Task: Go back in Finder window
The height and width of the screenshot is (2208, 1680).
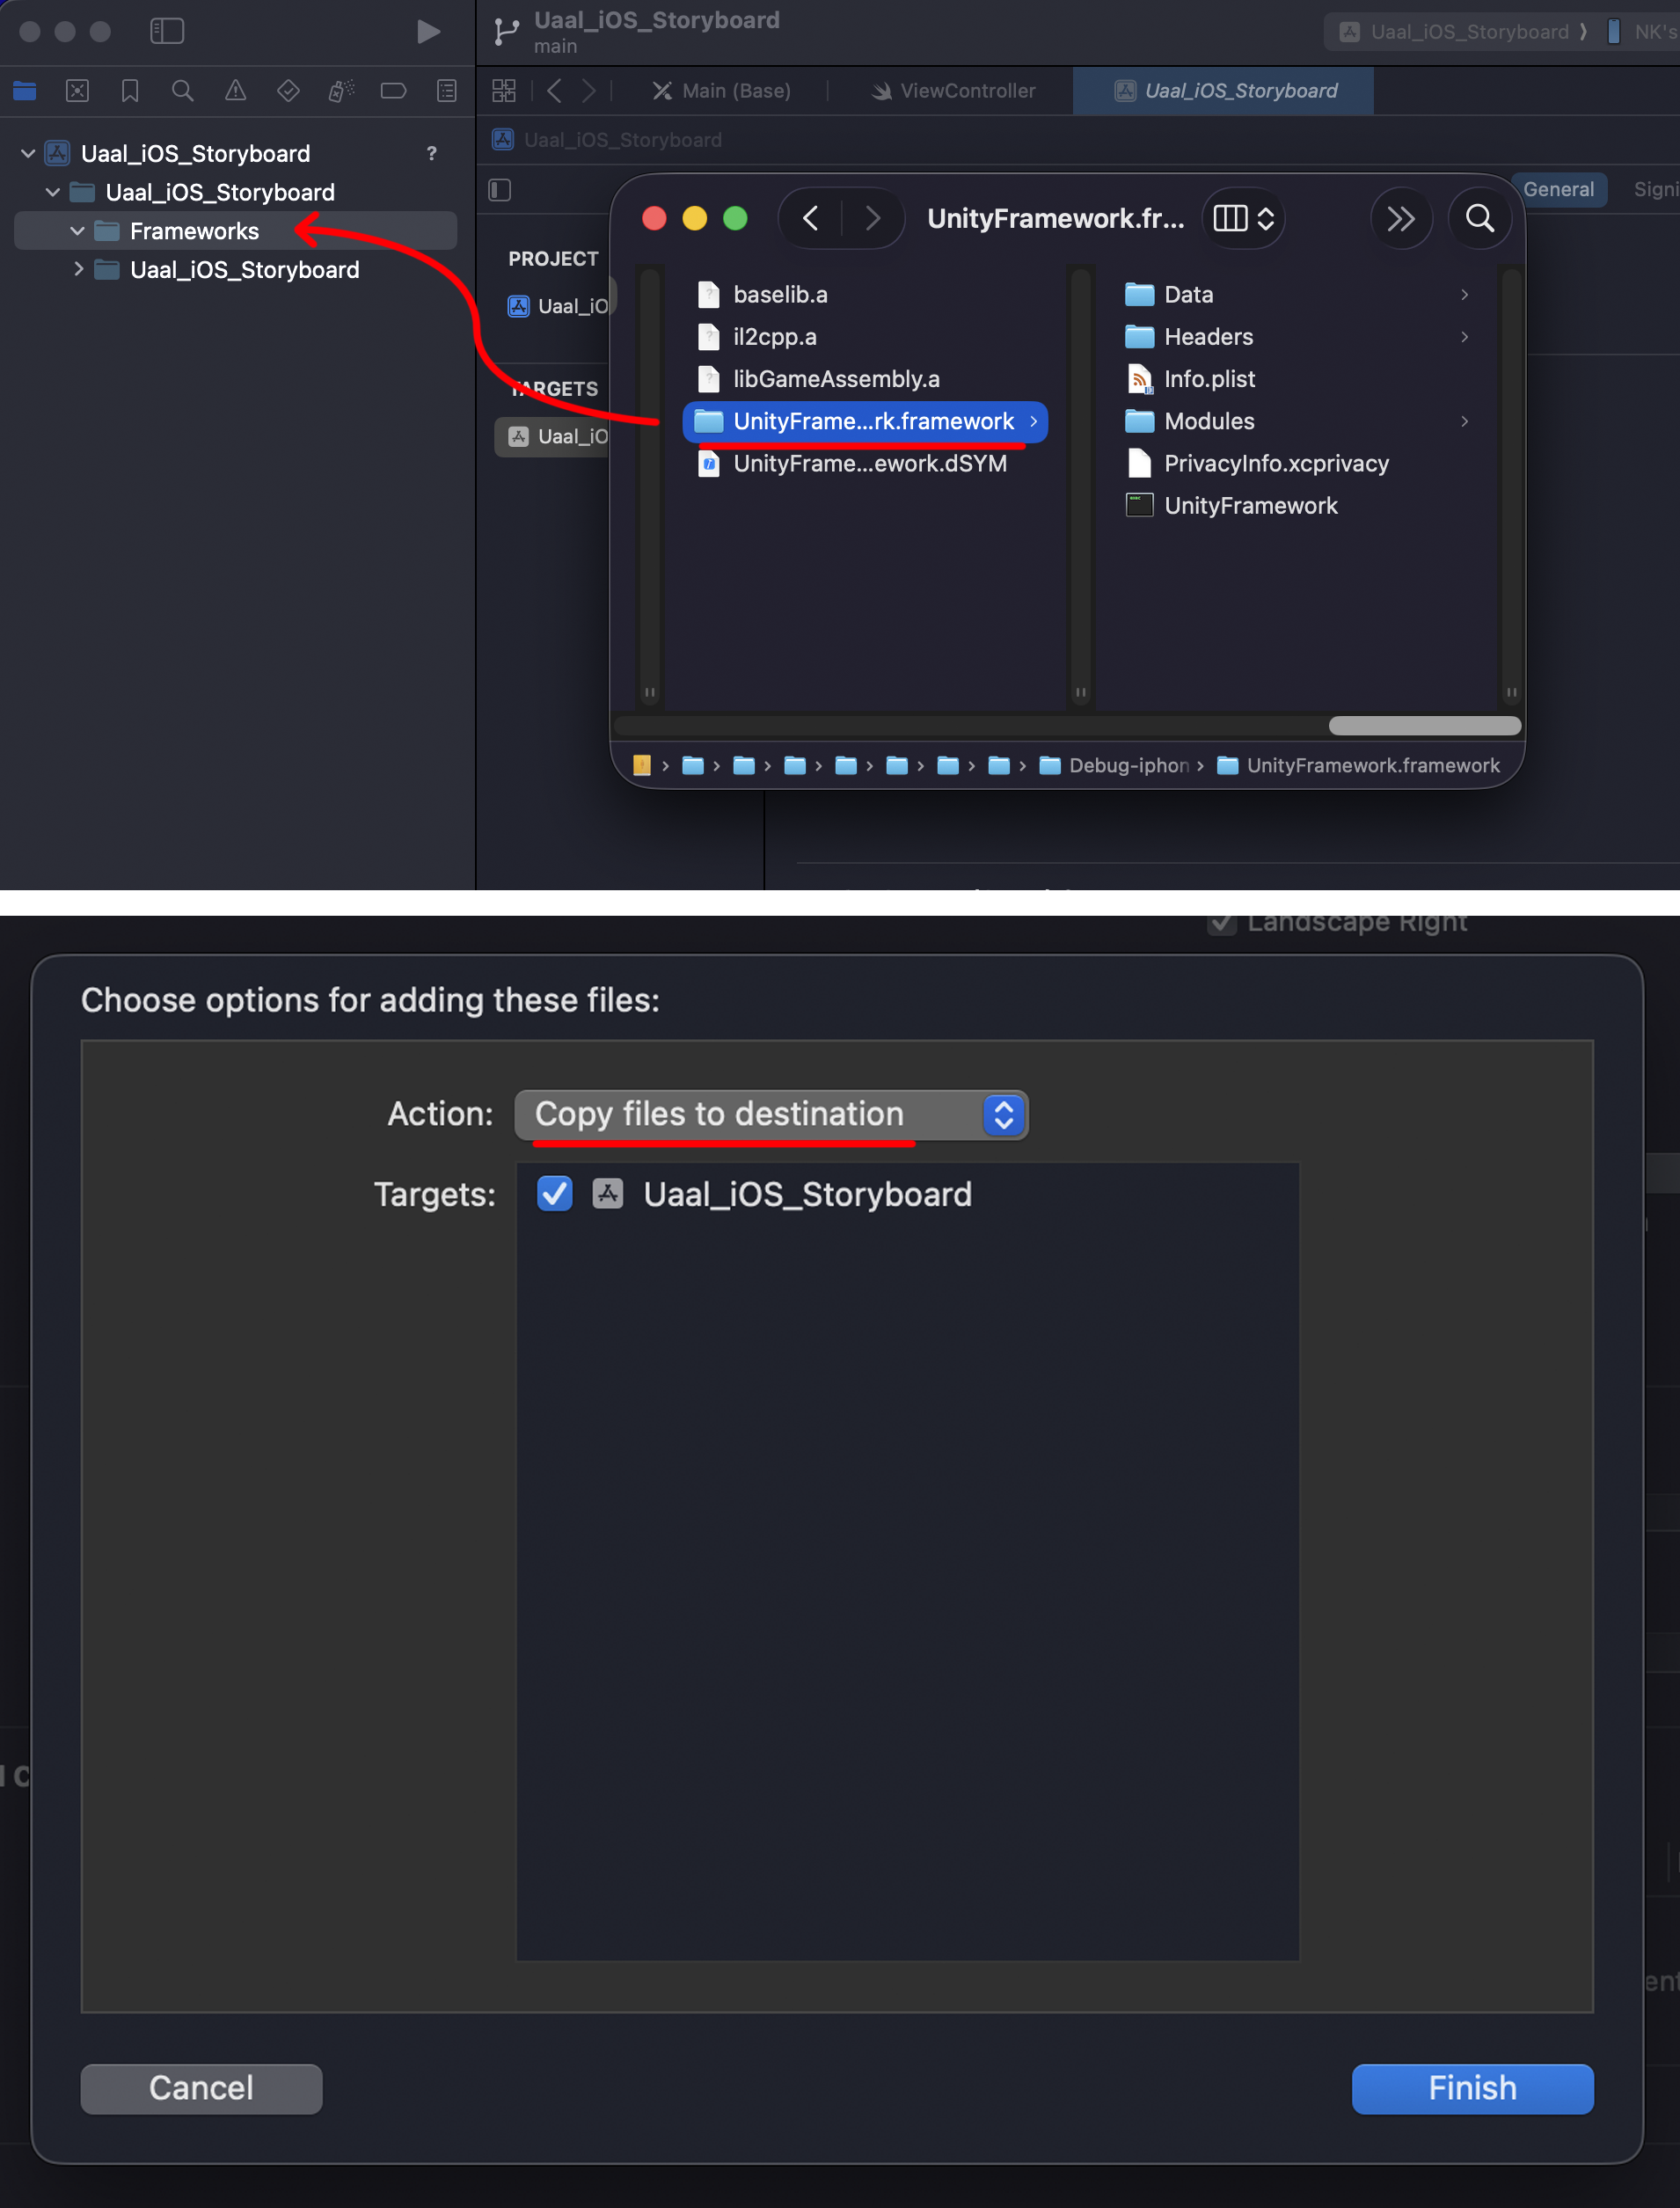Action: pyautogui.click(x=810, y=218)
